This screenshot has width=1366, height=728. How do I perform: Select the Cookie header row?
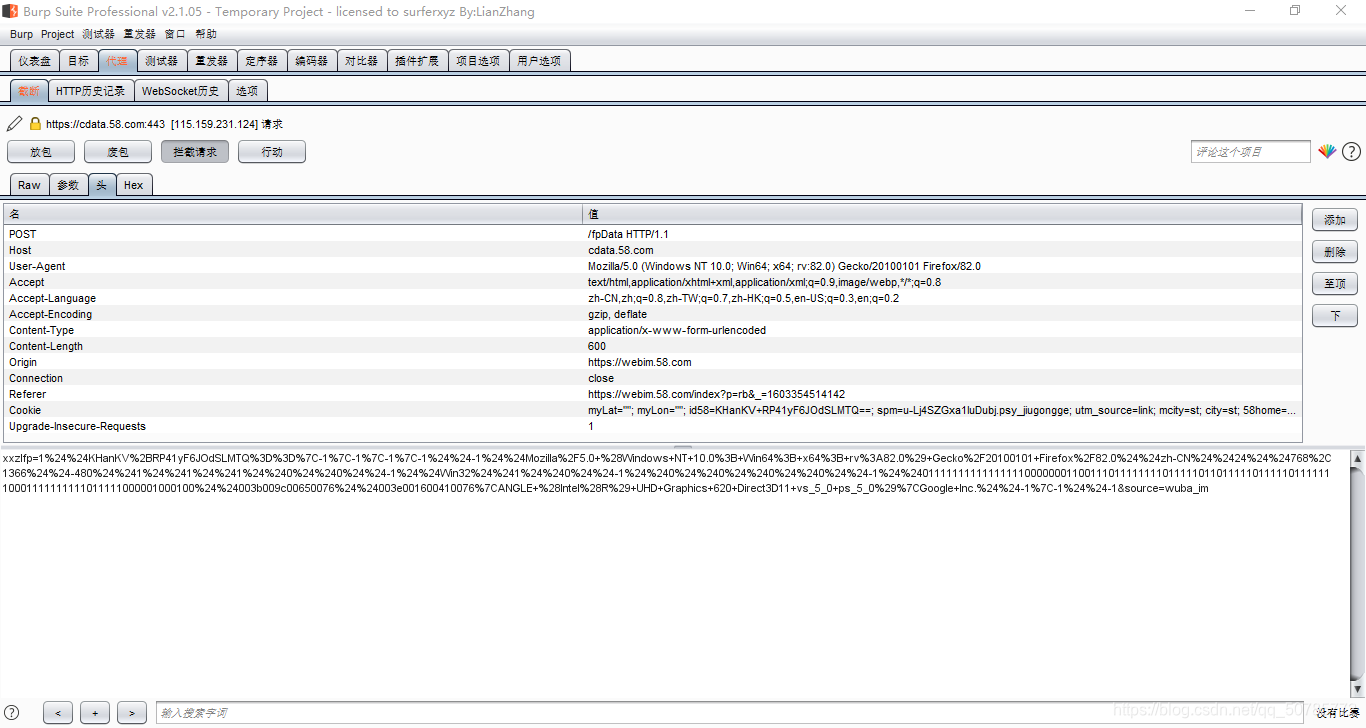pos(653,410)
